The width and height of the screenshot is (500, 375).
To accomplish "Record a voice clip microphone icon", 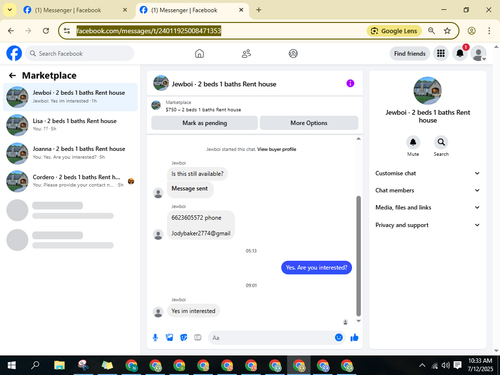I will pyautogui.click(x=155, y=338).
